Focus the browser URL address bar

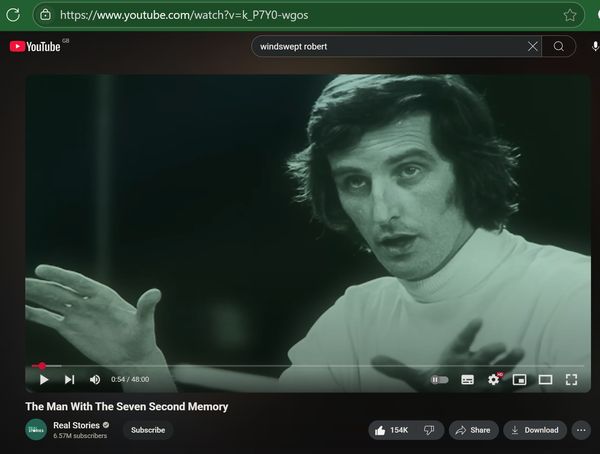click(x=308, y=15)
